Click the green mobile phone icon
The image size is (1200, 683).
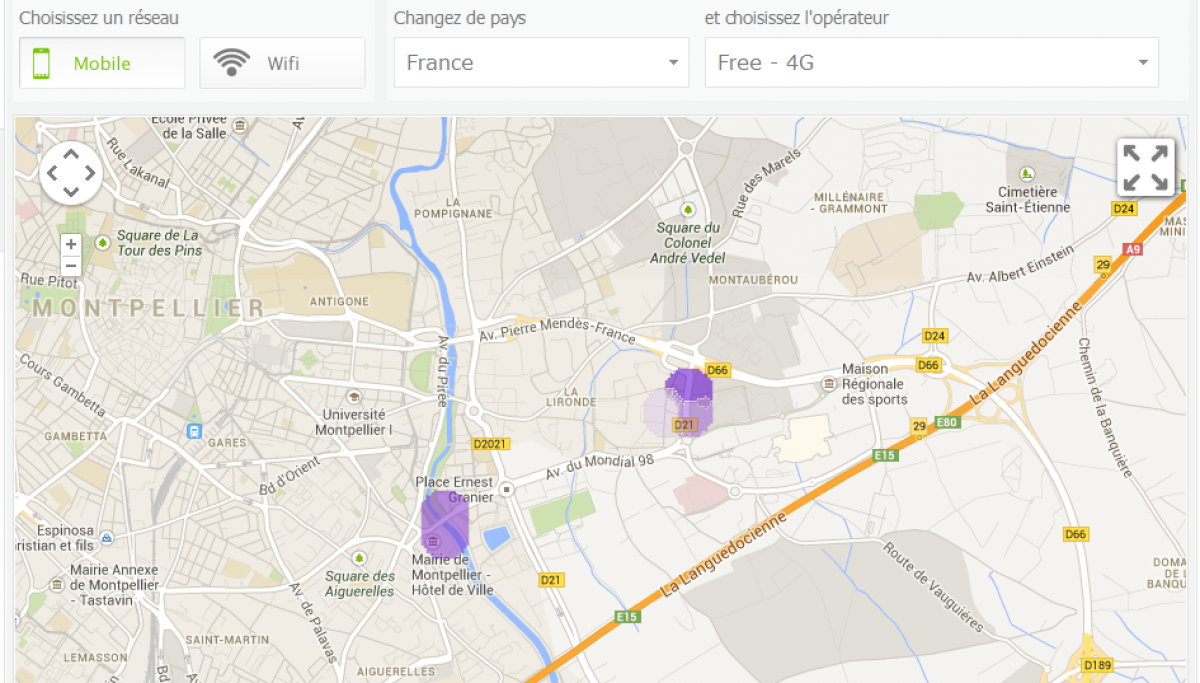pos(41,63)
